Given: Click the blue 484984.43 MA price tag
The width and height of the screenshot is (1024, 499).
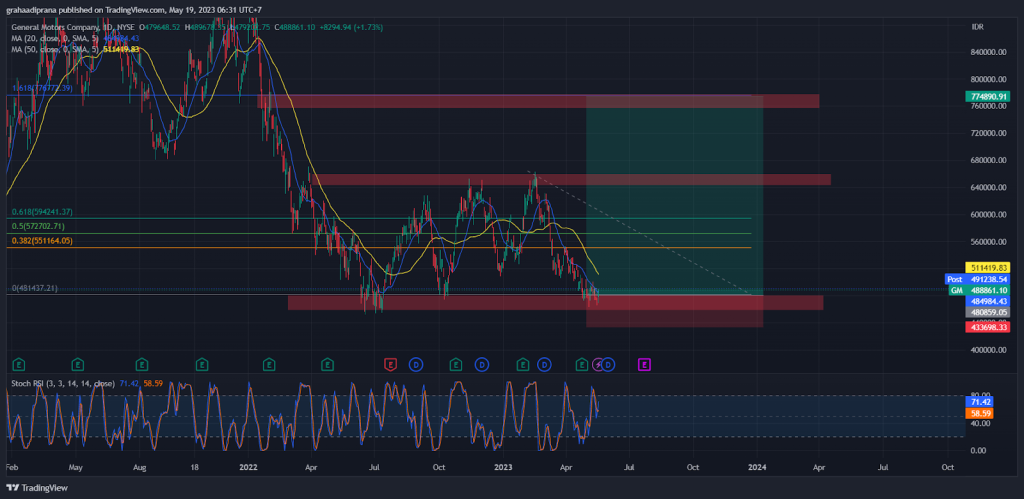Looking at the screenshot, I should tap(987, 301).
